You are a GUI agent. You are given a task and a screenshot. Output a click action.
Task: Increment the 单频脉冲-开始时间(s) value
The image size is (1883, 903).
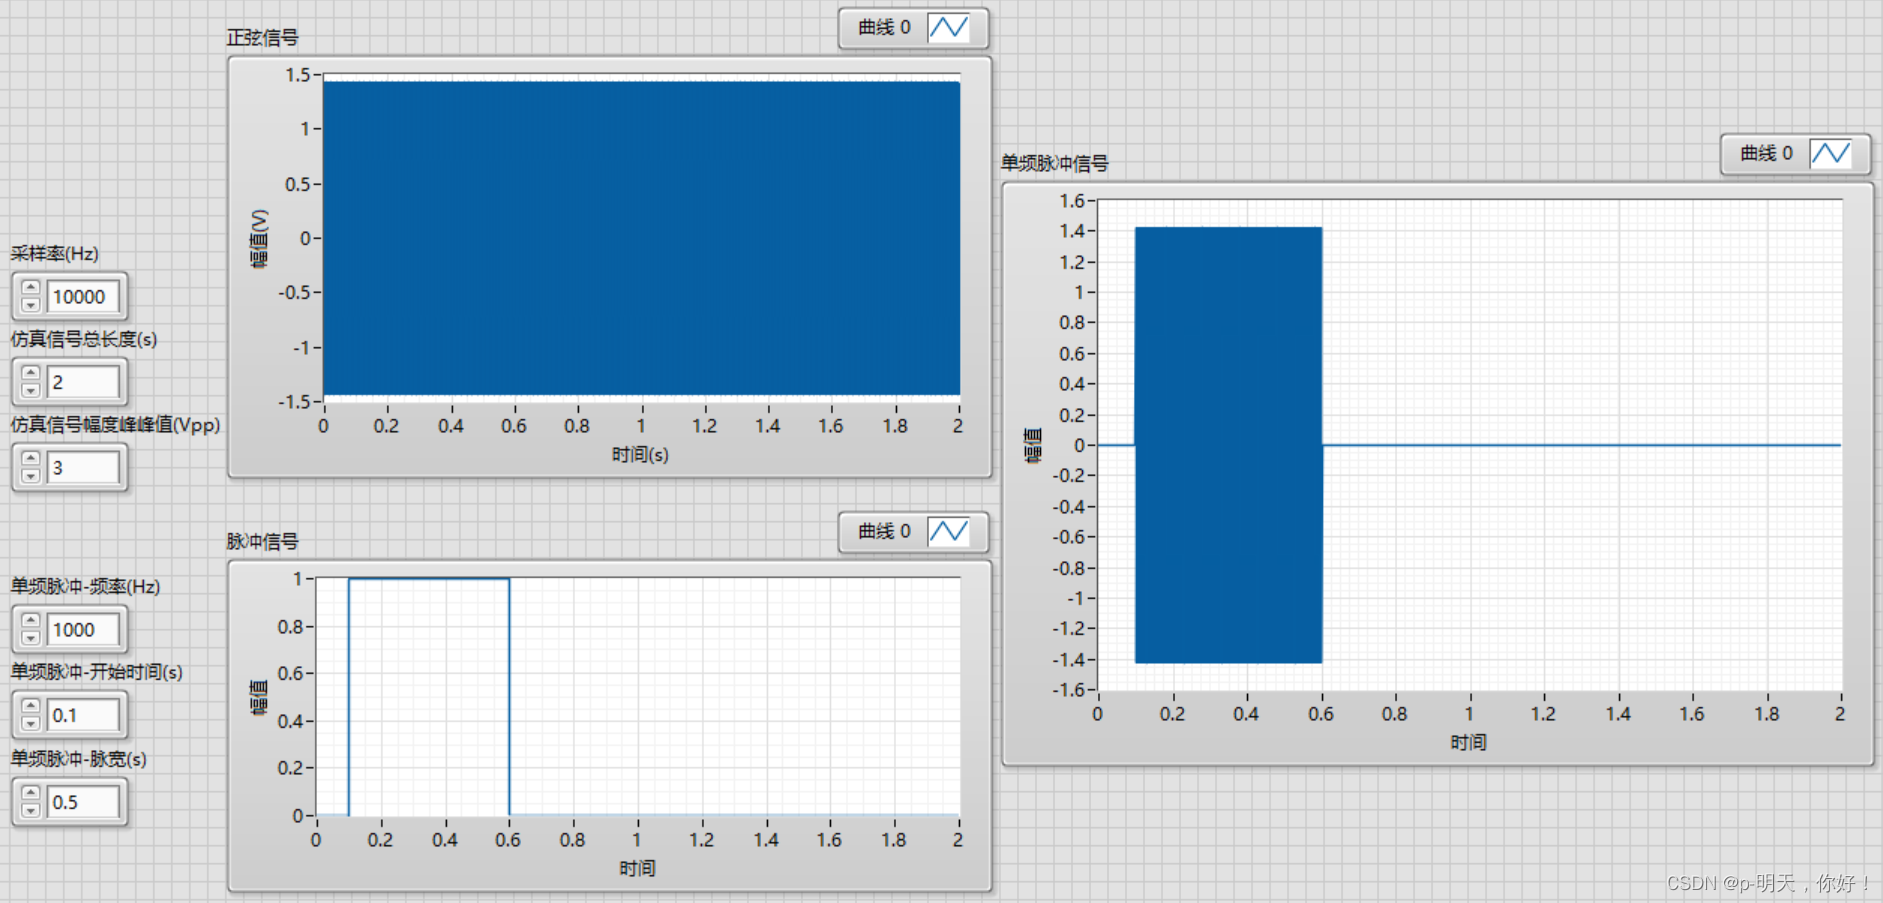[30, 707]
